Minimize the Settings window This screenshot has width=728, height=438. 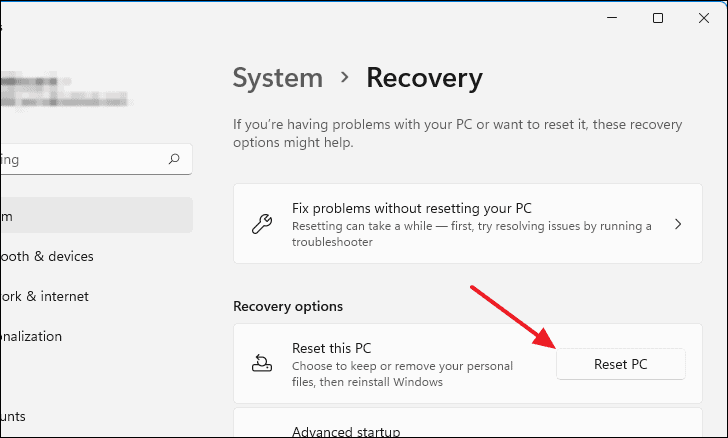(612, 18)
